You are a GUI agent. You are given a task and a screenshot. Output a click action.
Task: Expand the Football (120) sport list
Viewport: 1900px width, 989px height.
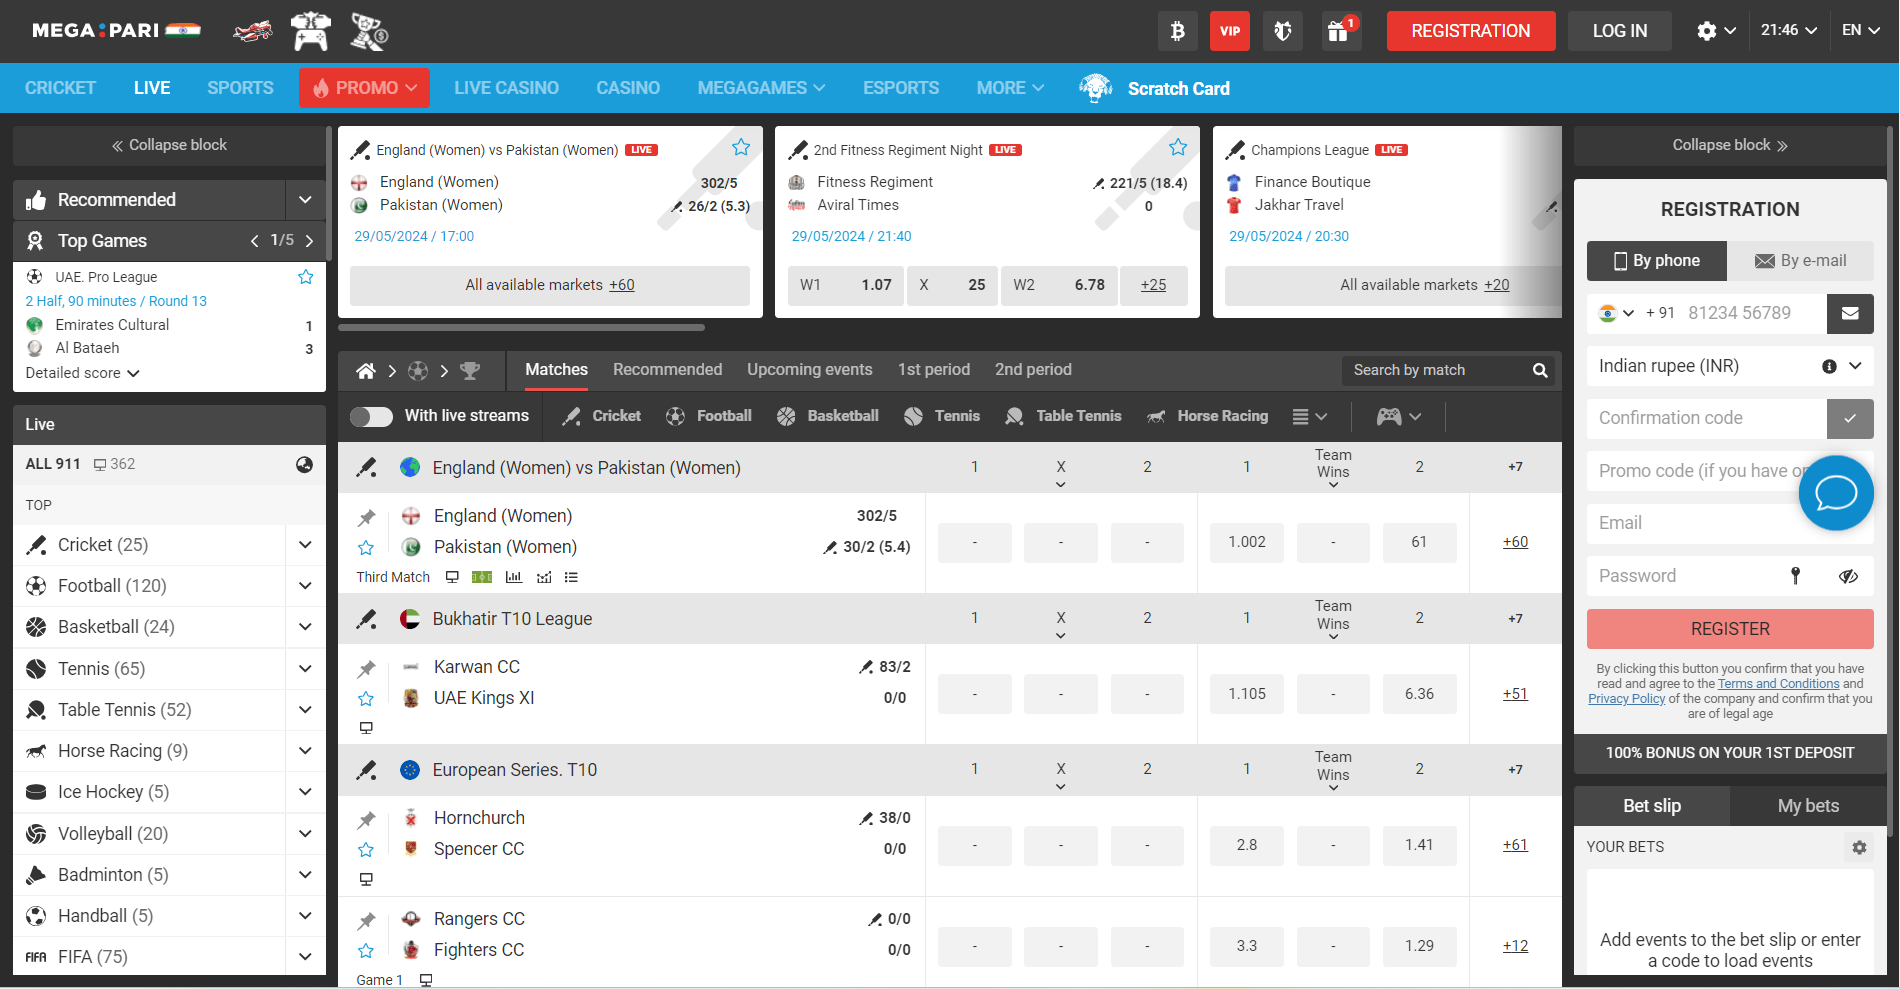click(x=305, y=586)
